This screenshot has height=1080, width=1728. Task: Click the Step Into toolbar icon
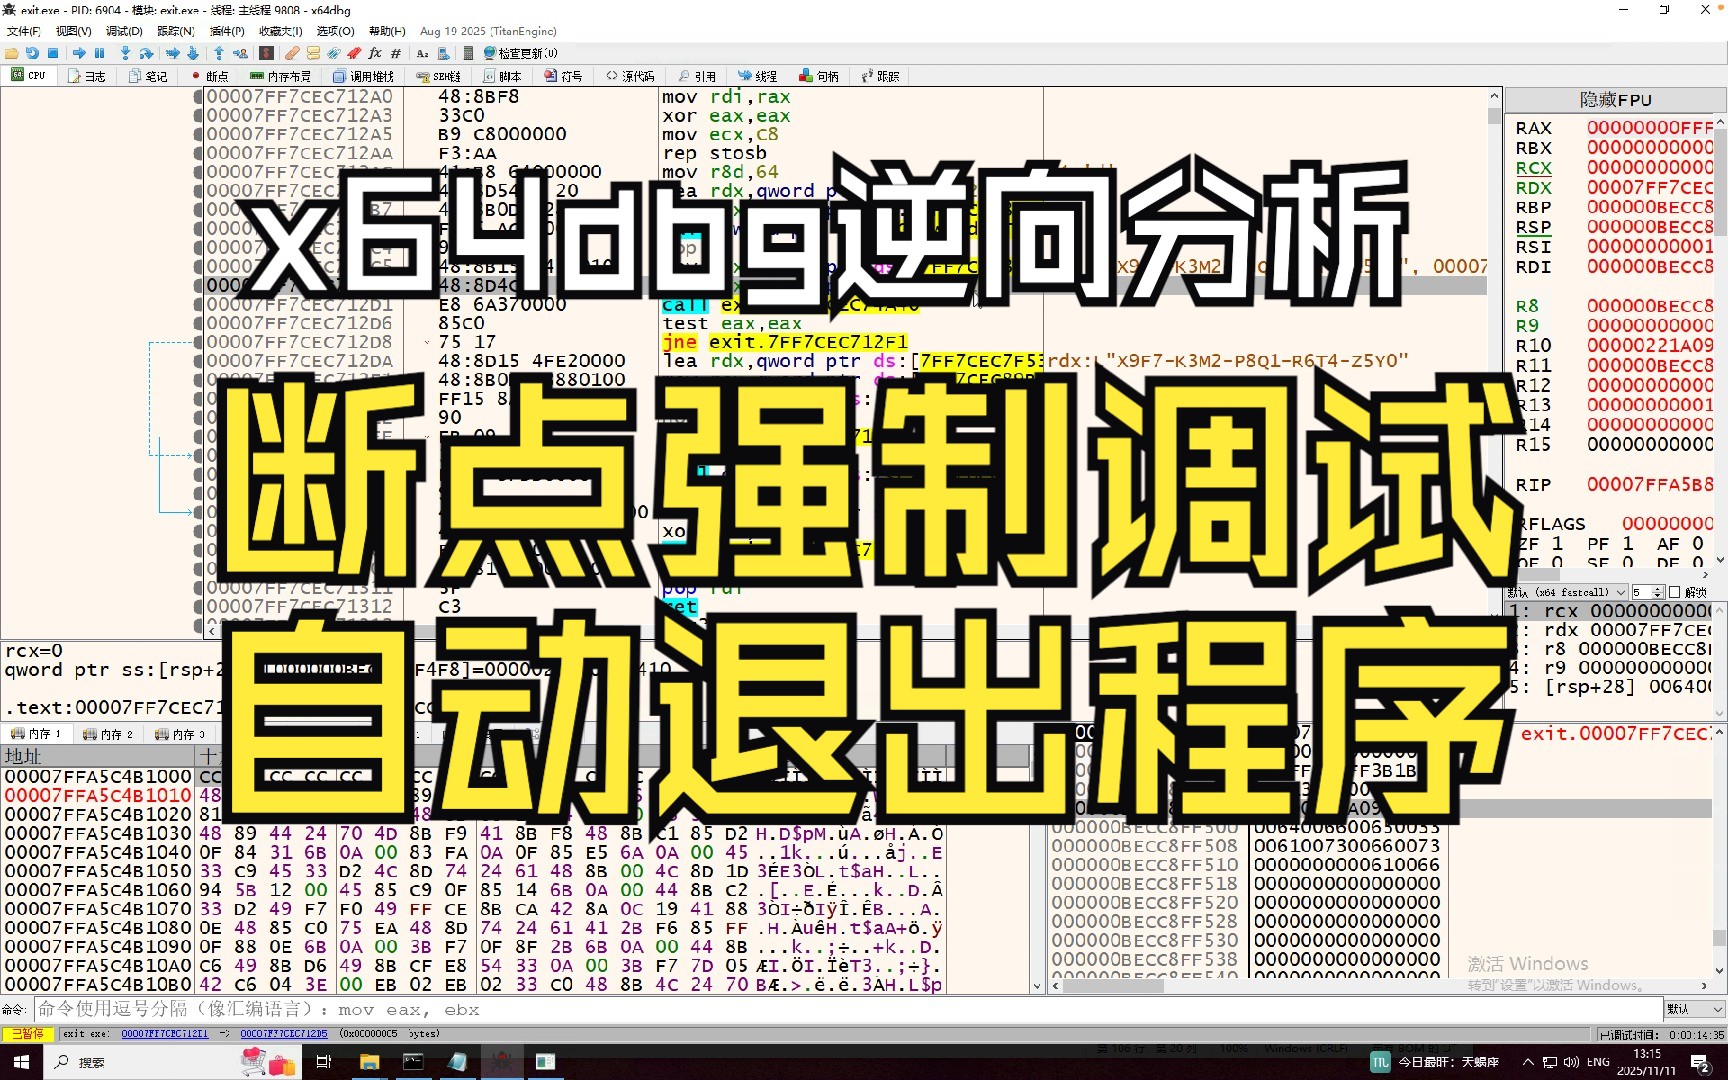(x=125, y=53)
